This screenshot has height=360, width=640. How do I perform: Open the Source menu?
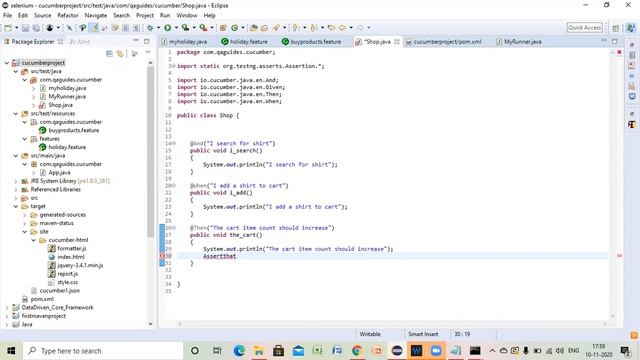pyautogui.click(x=42, y=16)
